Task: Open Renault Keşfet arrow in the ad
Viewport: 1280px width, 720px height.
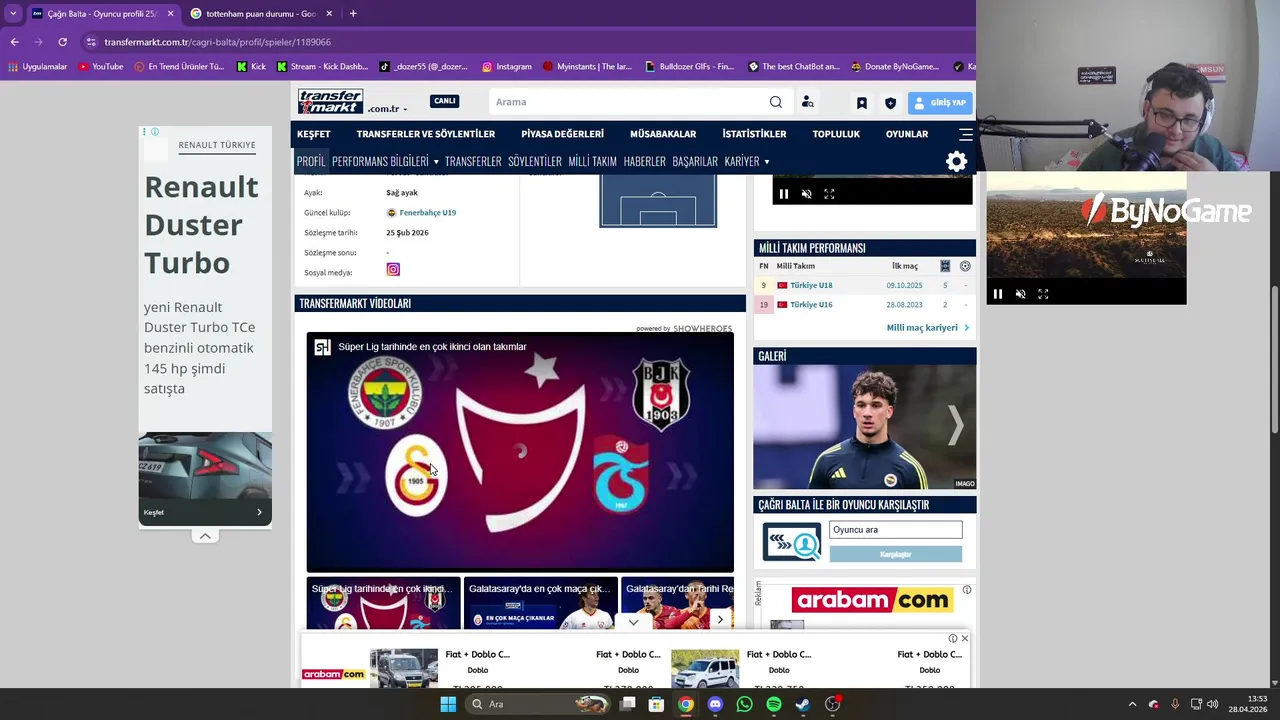Action: (259, 512)
